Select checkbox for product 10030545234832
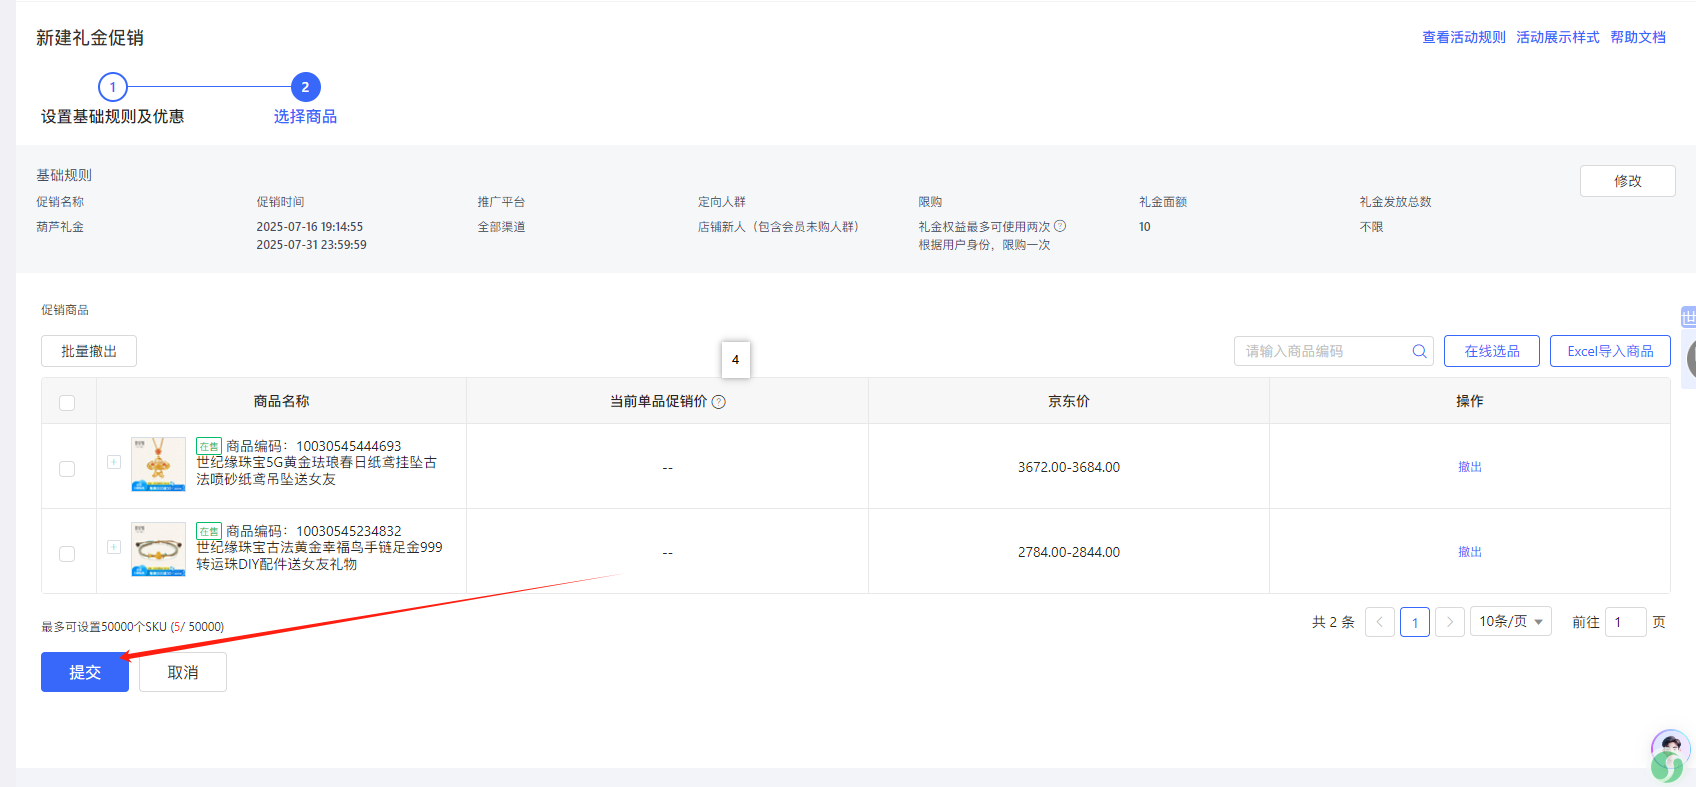This screenshot has height=787, width=1696. [x=67, y=553]
